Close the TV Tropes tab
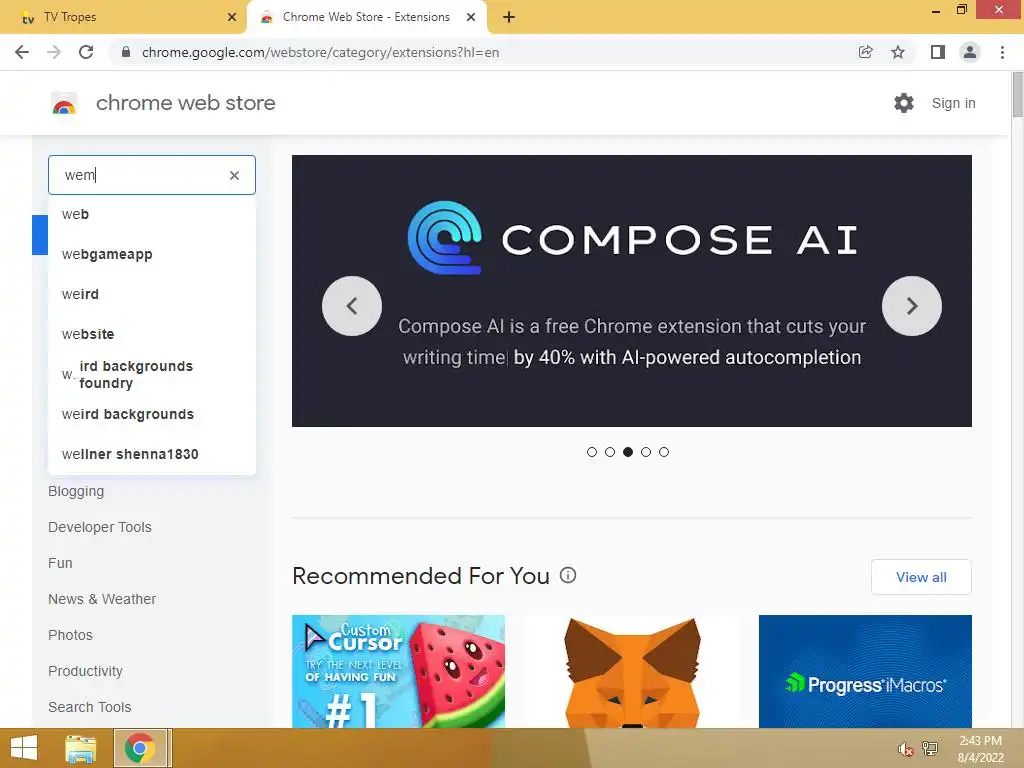 pyautogui.click(x=232, y=17)
